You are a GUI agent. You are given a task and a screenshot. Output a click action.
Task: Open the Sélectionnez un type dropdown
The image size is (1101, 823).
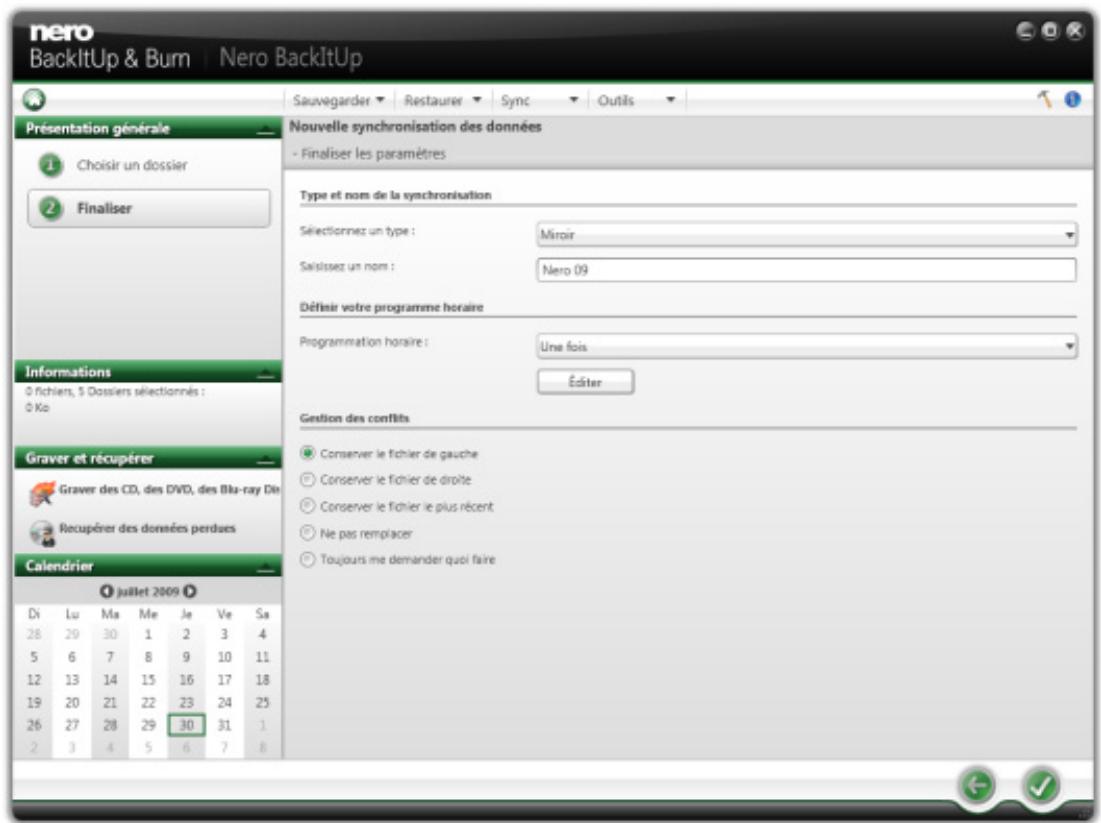pyautogui.click(x=806, y=235)
